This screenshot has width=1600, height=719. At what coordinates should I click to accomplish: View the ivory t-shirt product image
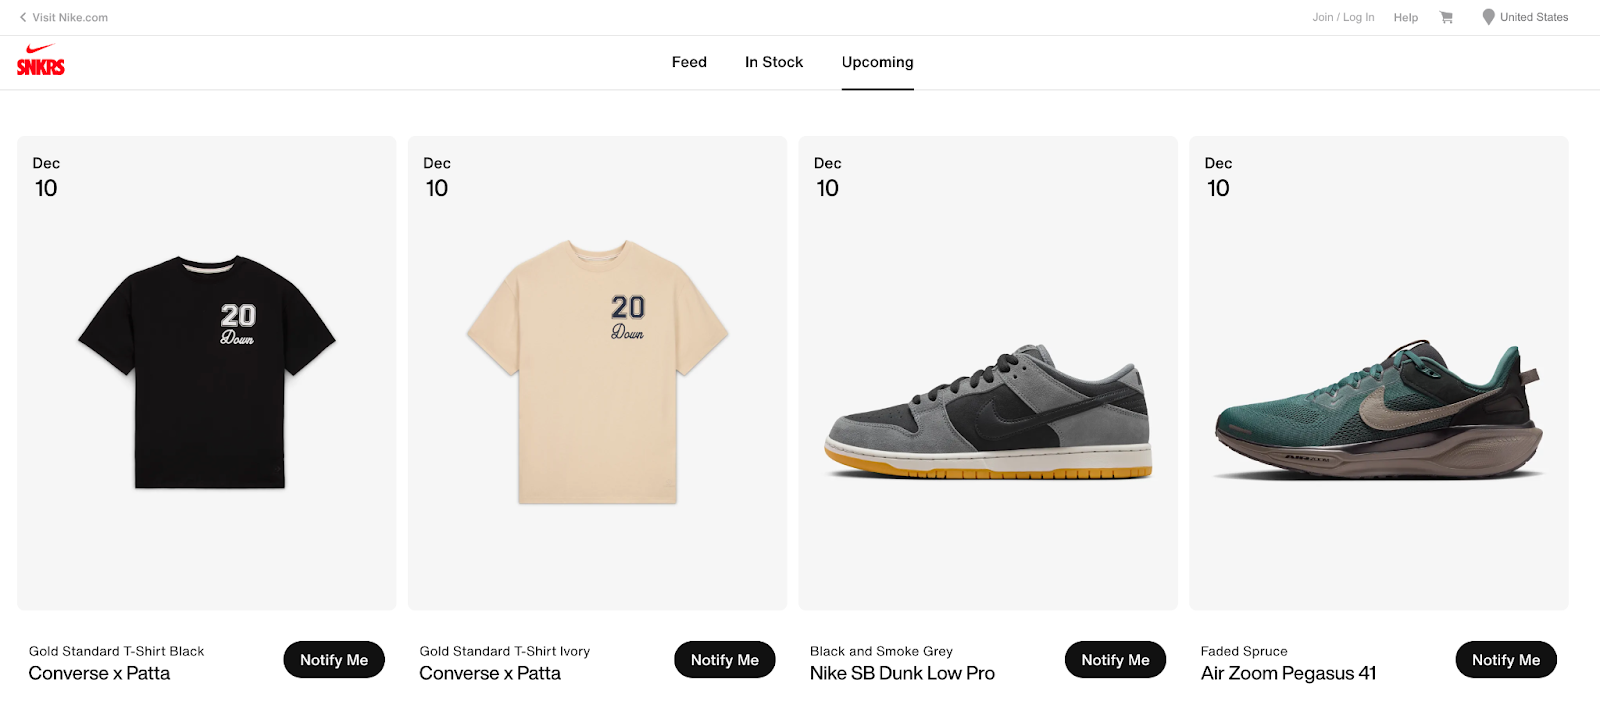(597, 373)
